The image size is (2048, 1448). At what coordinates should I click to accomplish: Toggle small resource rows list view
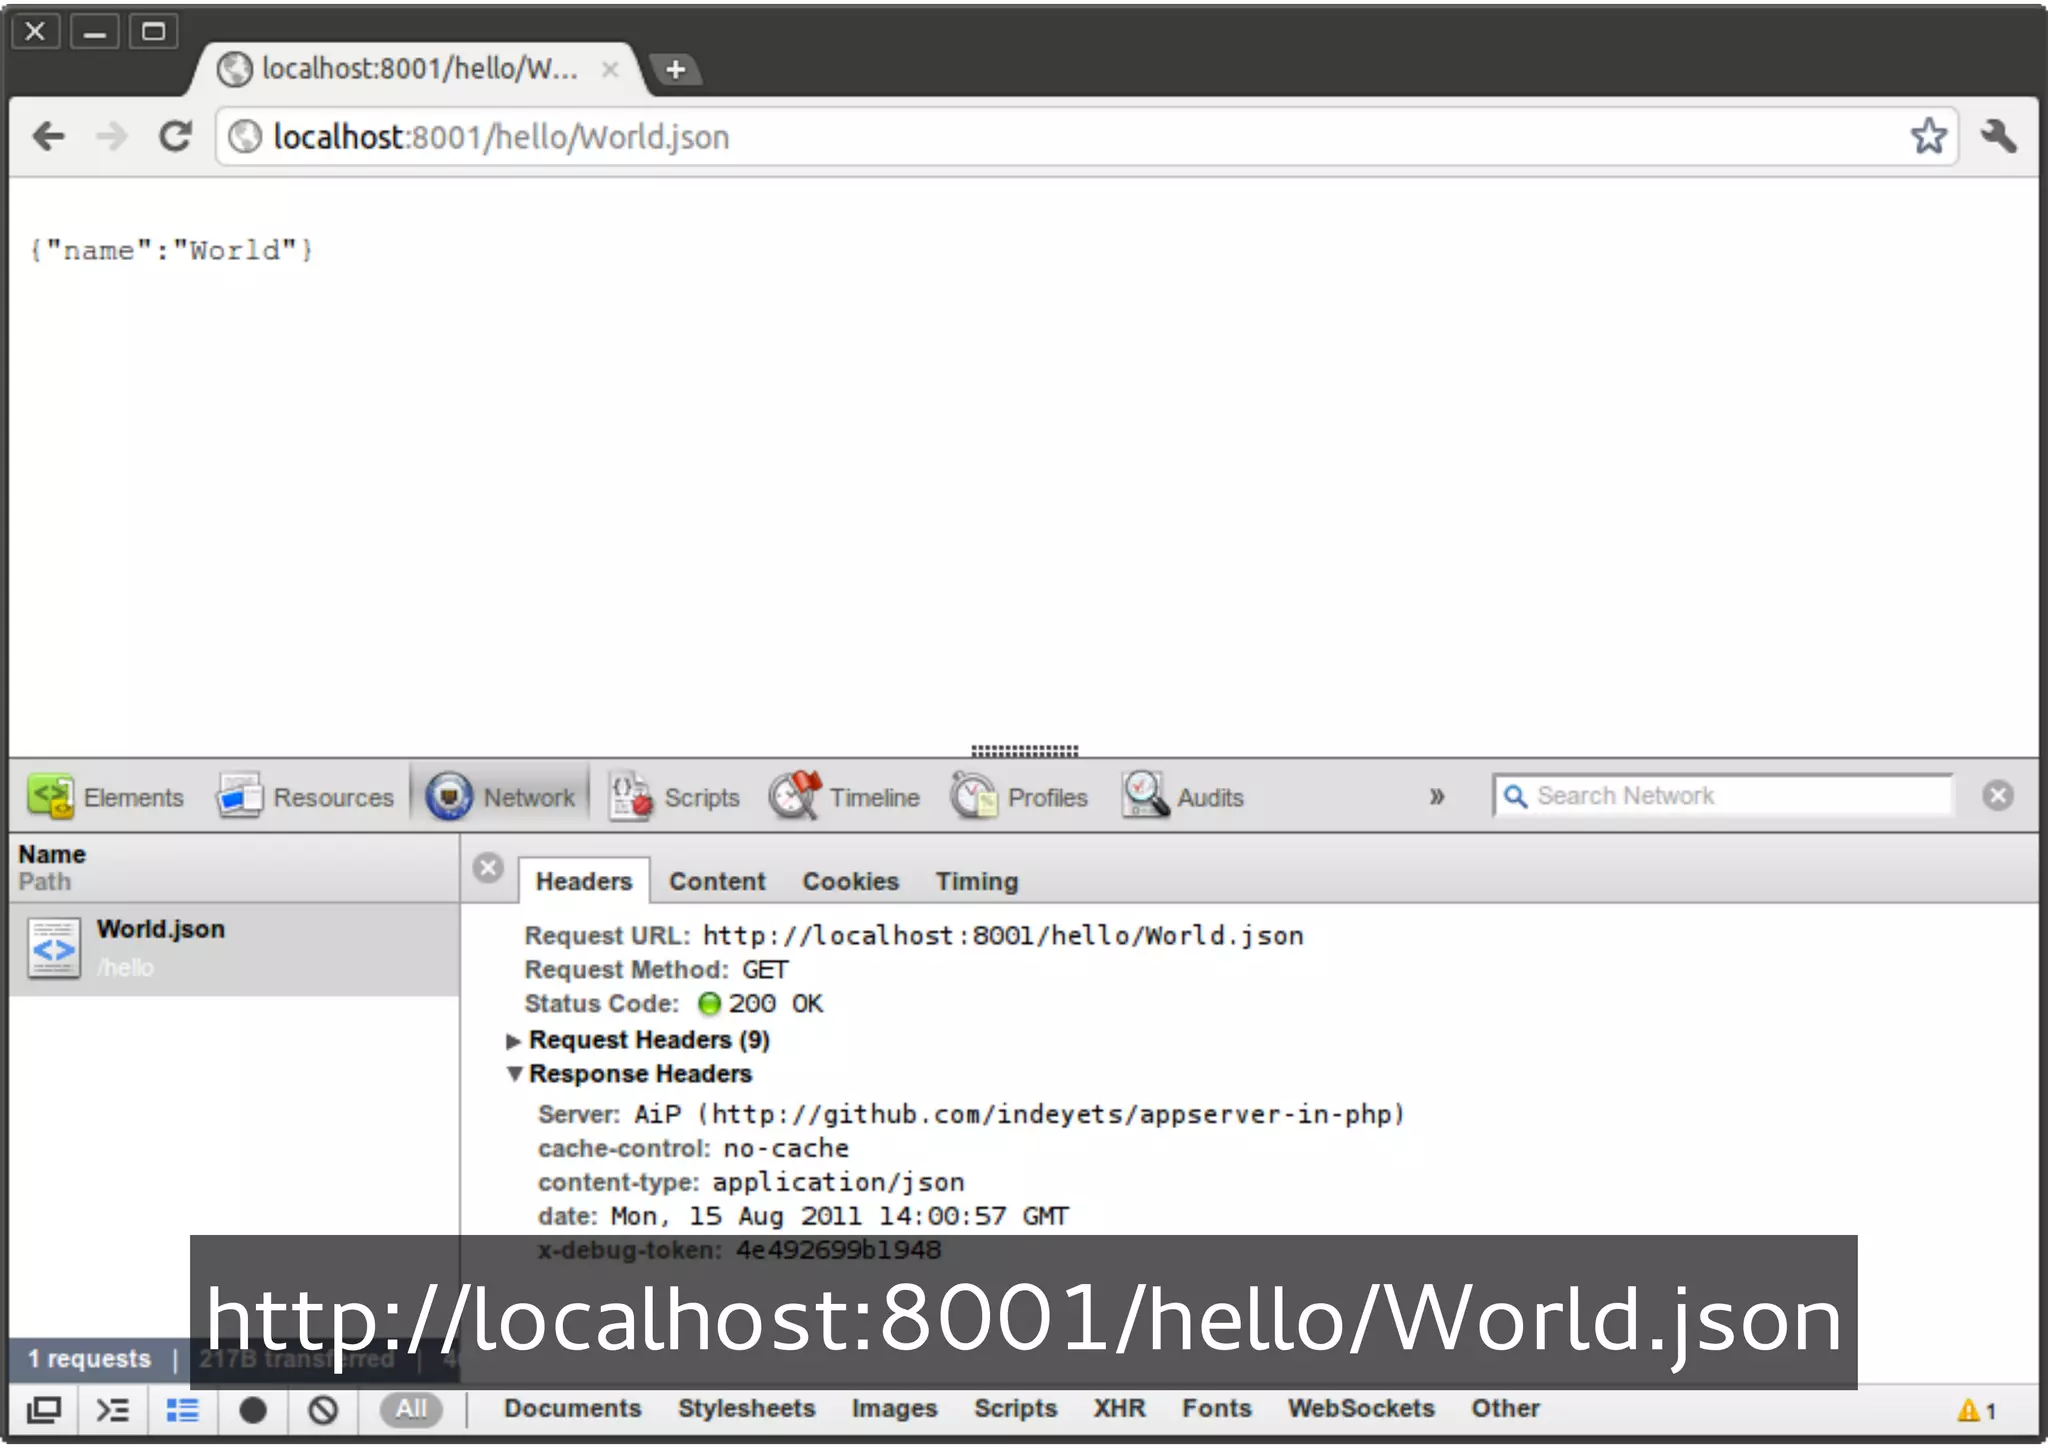[x=182, y=1410]
